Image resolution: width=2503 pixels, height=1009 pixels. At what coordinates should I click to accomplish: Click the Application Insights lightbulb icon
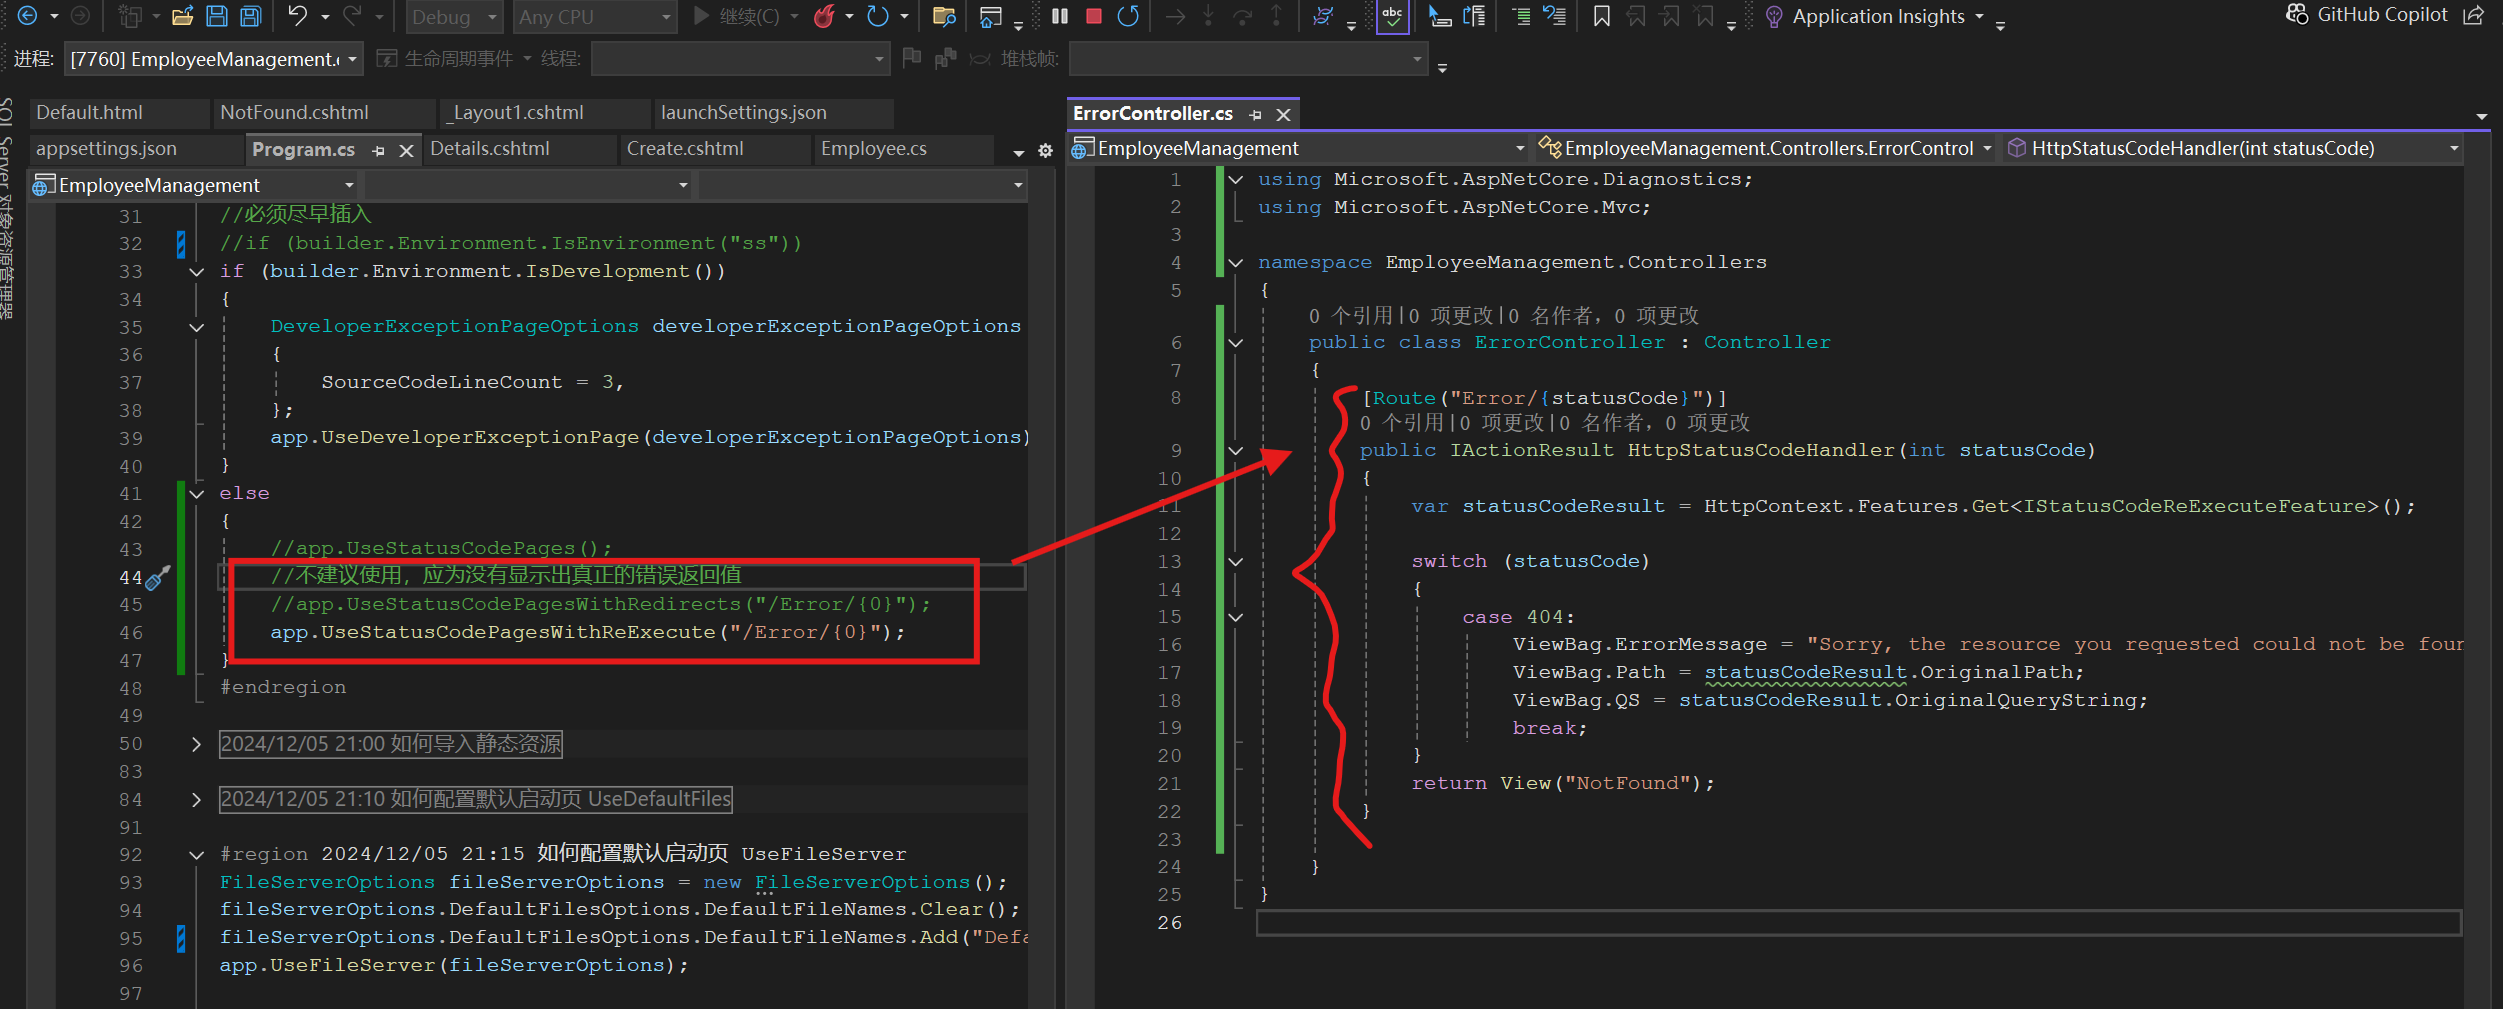pos(1773,16)
